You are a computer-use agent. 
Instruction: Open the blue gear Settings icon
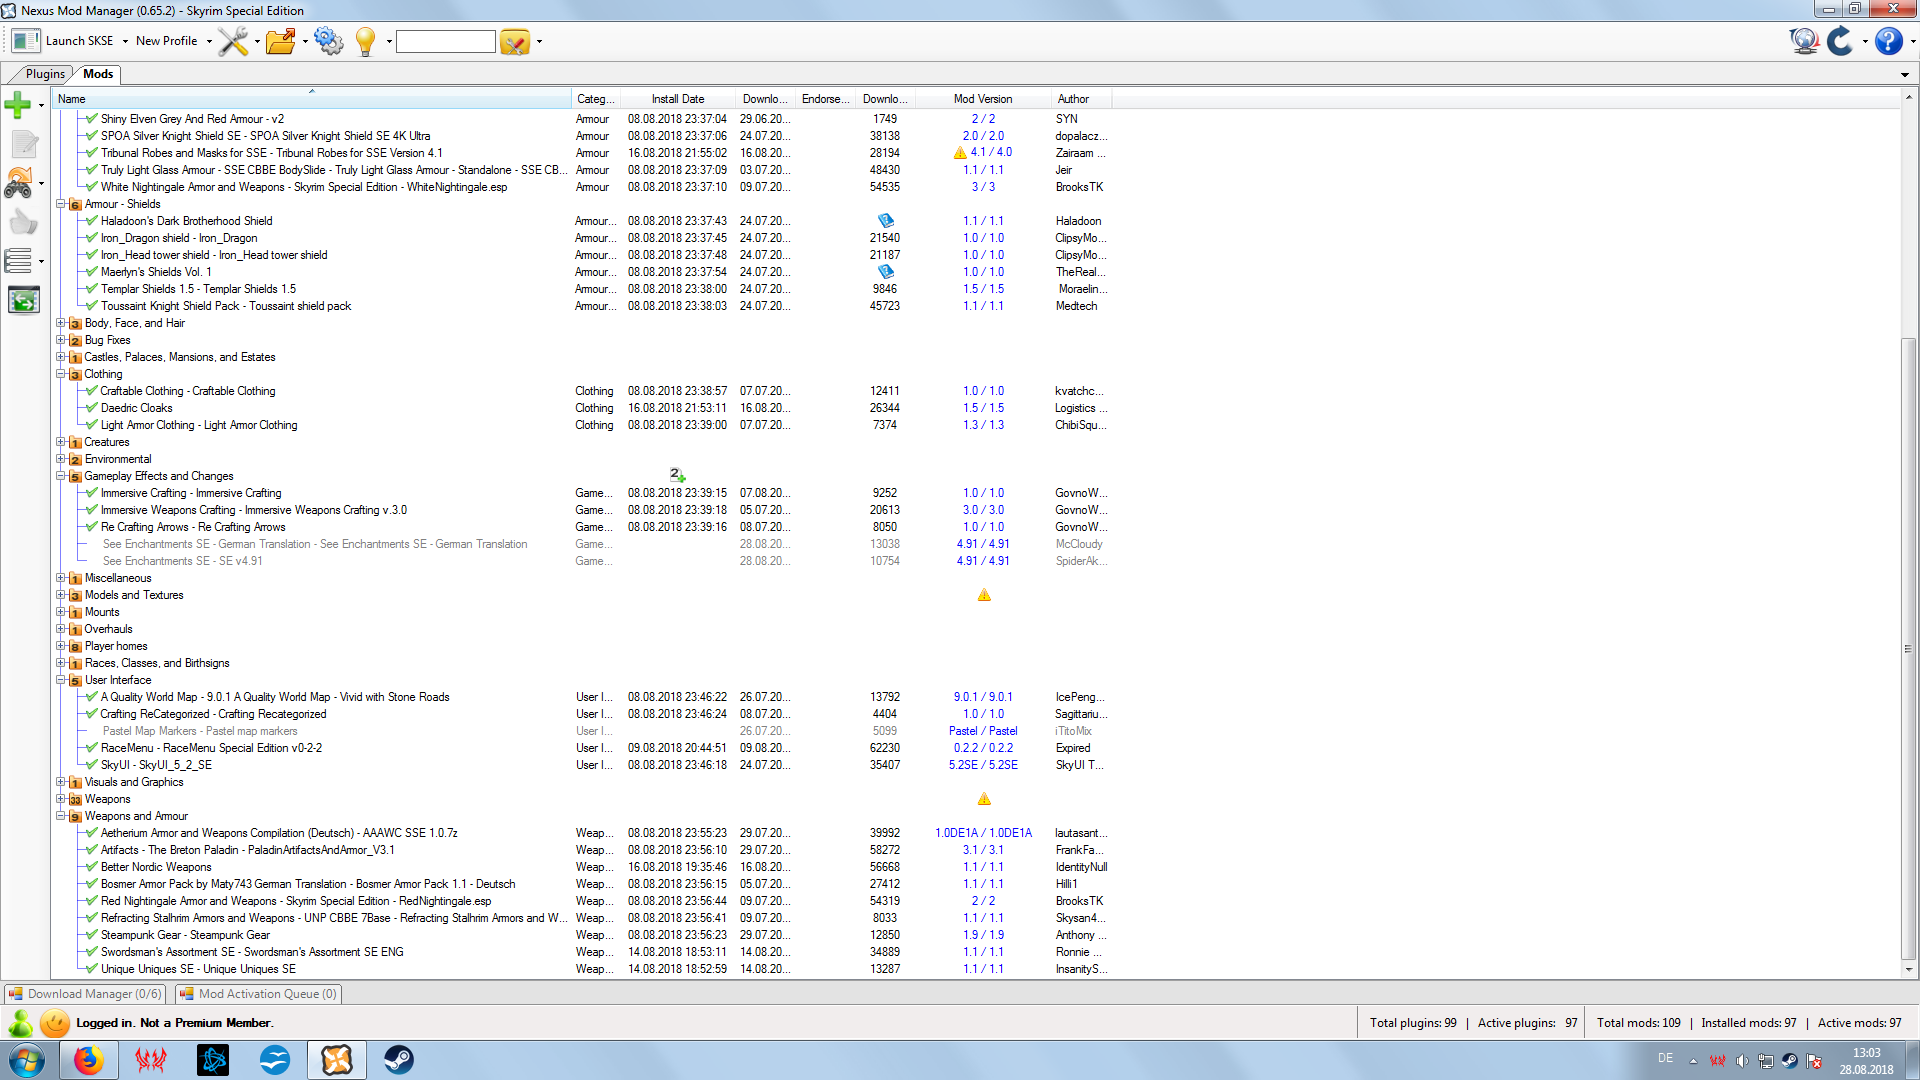tap(328, 41)
